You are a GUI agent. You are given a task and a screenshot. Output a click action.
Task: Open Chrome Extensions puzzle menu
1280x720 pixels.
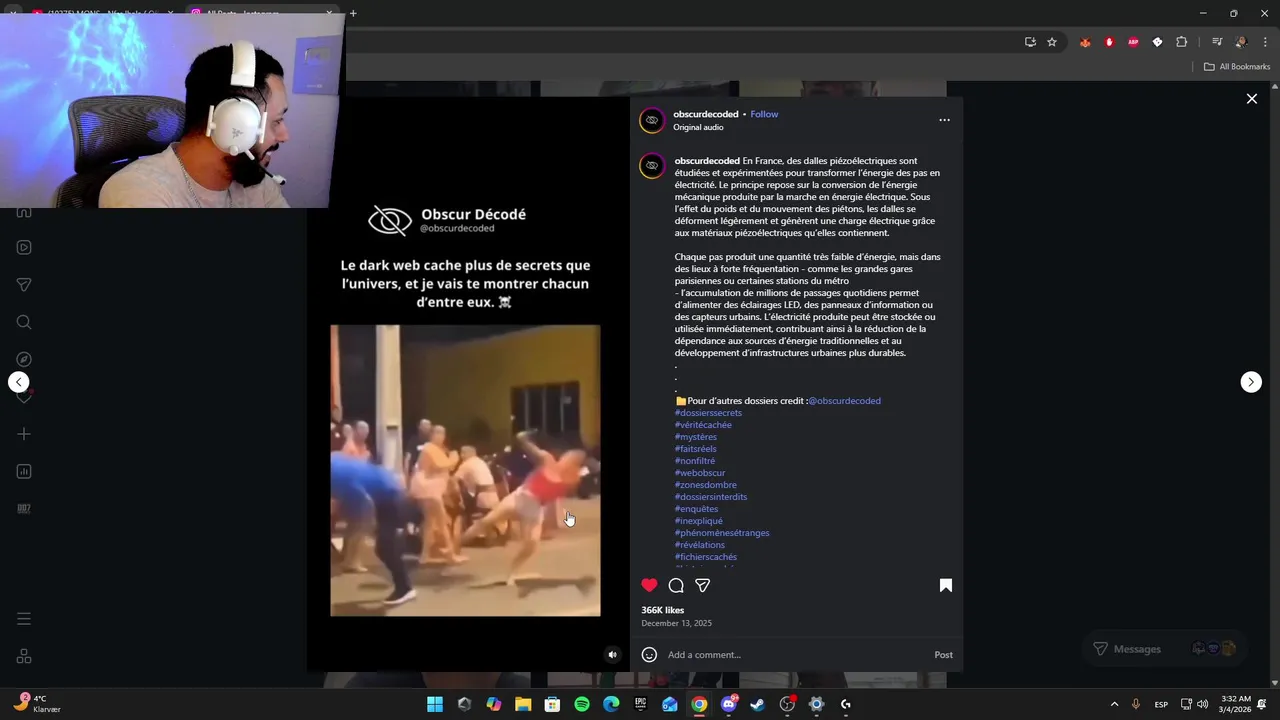coord(1181,42)
